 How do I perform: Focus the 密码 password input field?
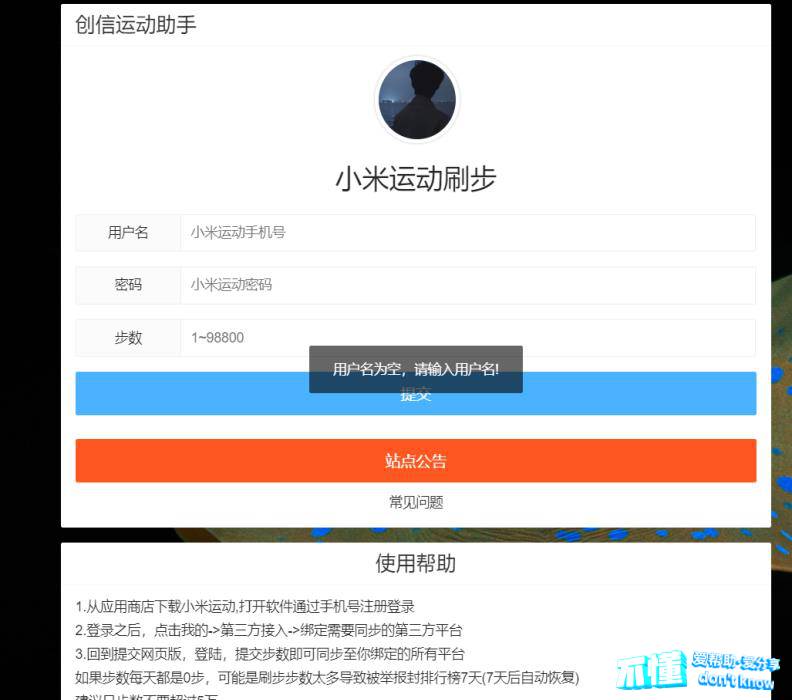[x=468, y=285]
